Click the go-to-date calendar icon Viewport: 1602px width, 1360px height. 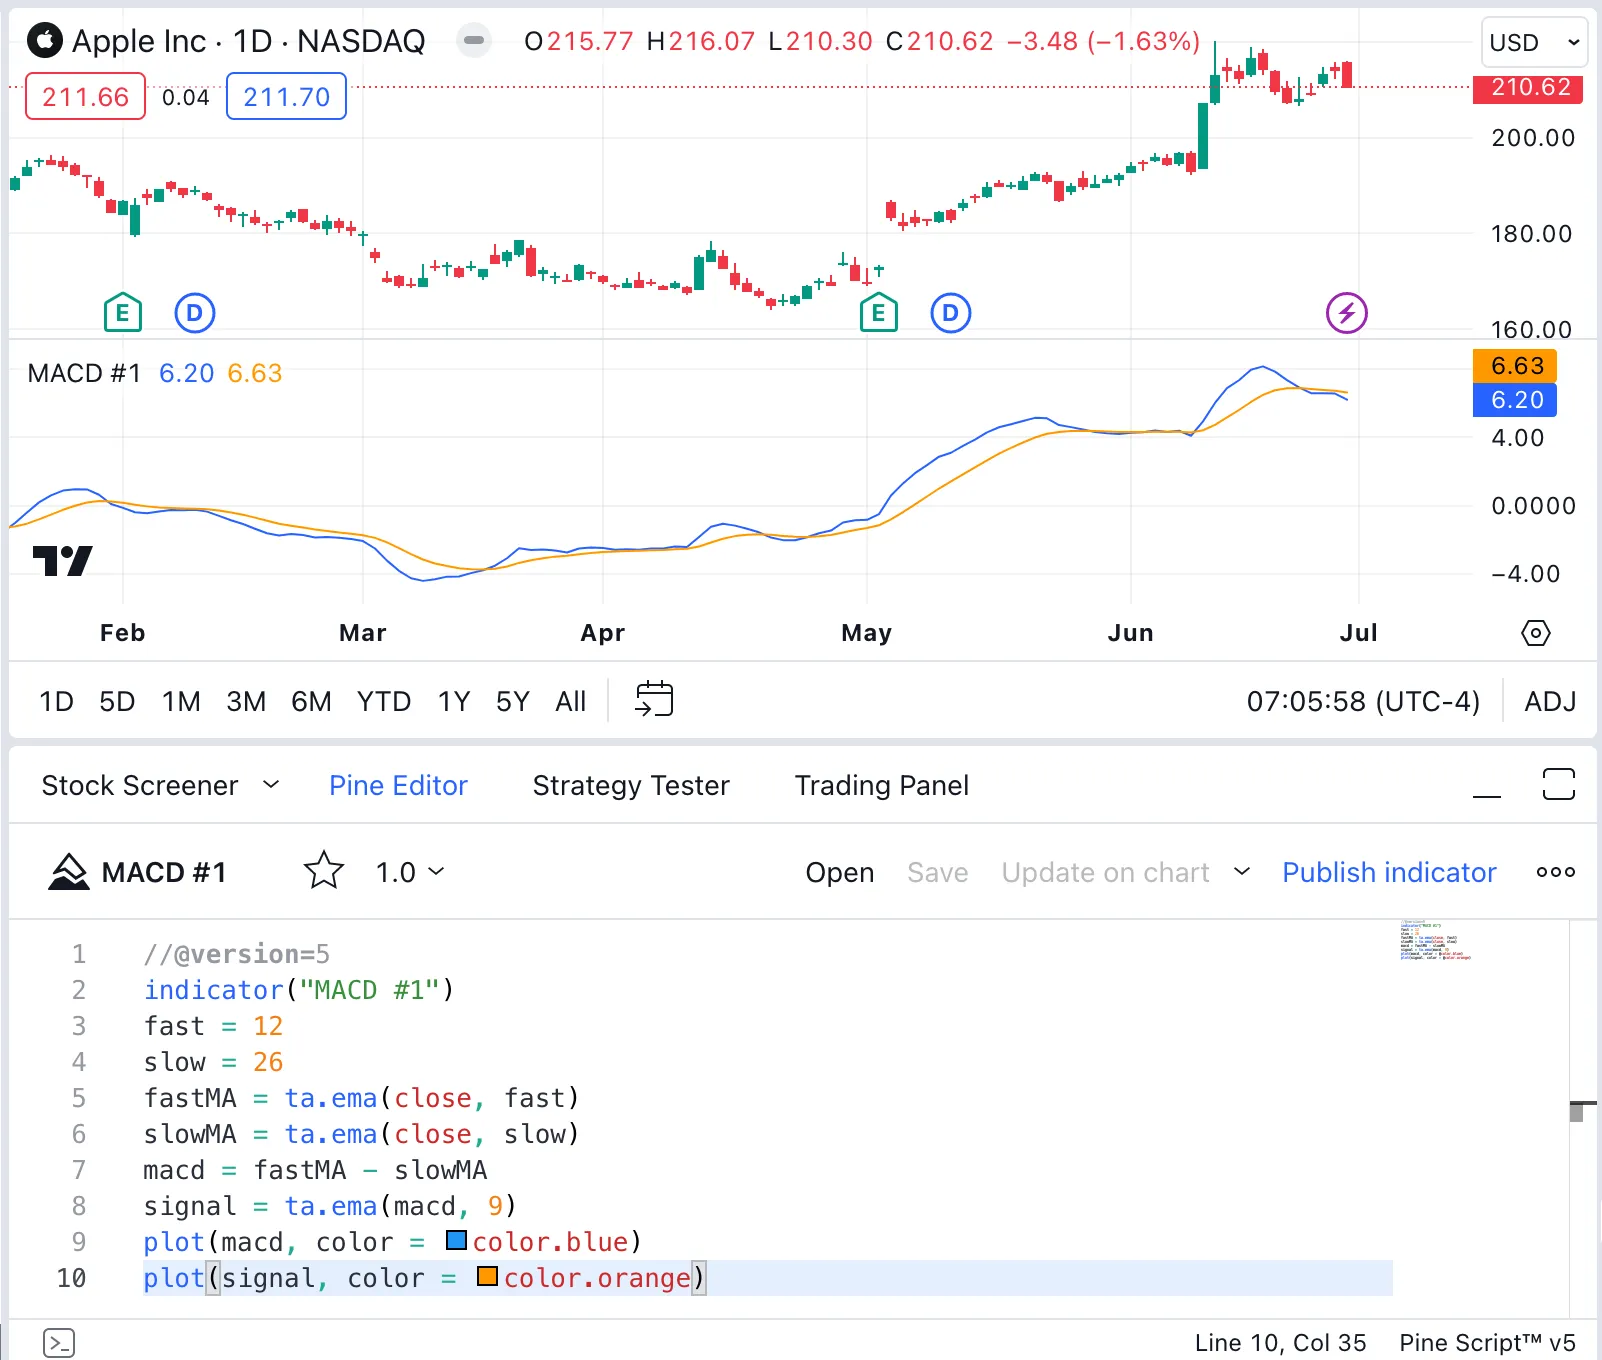point(654,699)
